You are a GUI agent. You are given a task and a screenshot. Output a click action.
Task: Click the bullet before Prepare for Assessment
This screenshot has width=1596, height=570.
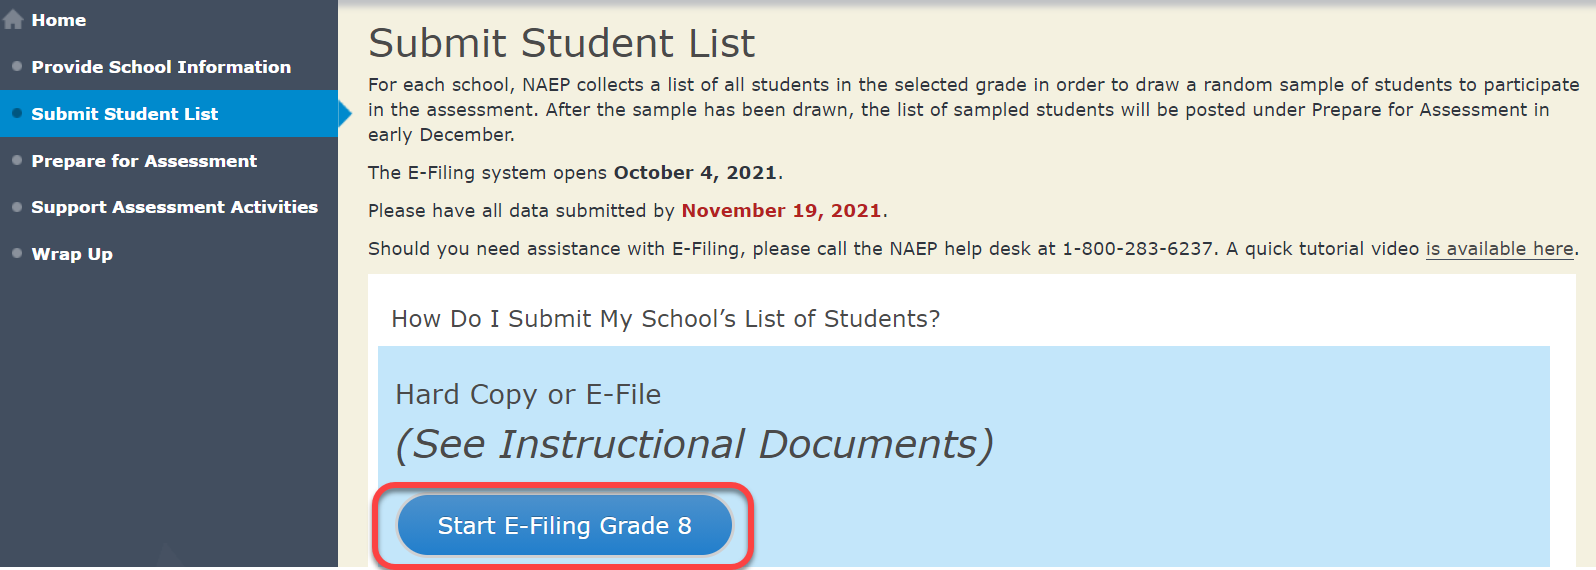click(x=17, y=160)
